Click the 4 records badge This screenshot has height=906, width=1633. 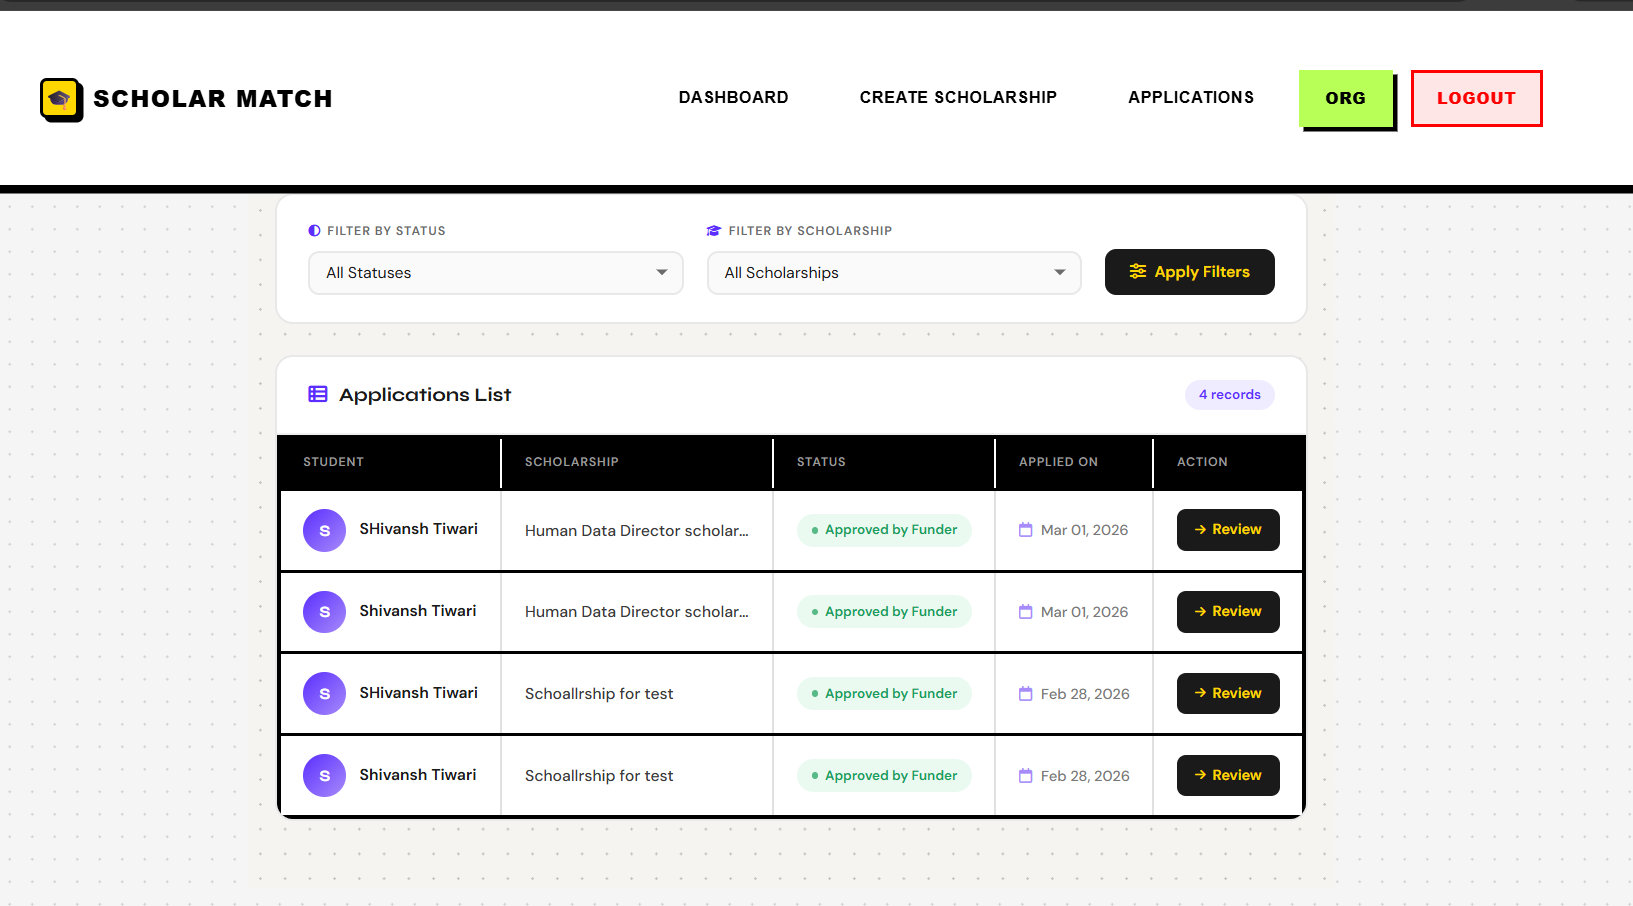coord(1230,395)
